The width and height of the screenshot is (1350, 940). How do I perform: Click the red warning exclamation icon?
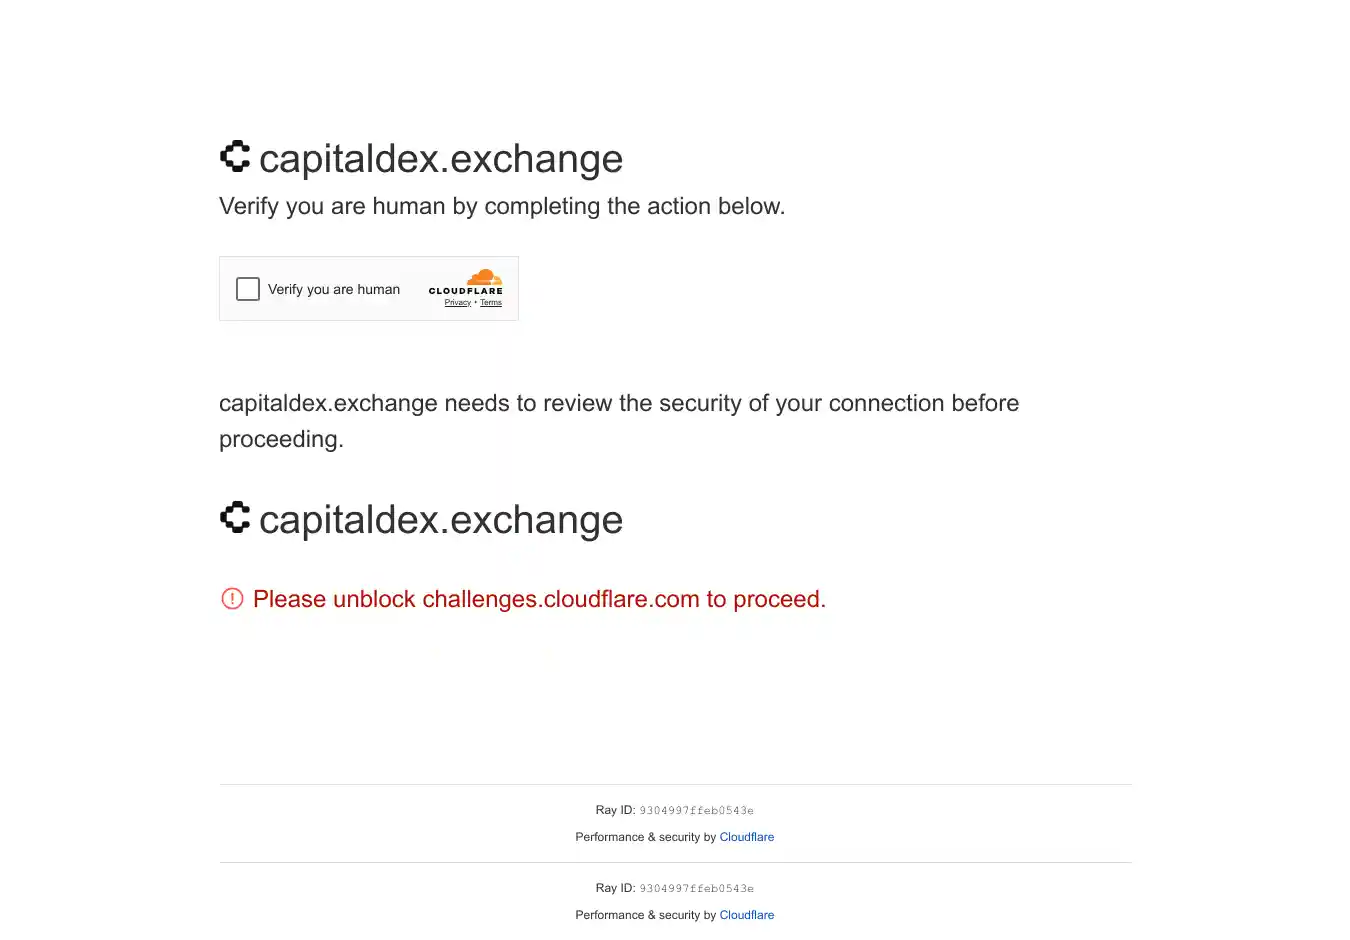pyautogui.click(x=232, y=599)
